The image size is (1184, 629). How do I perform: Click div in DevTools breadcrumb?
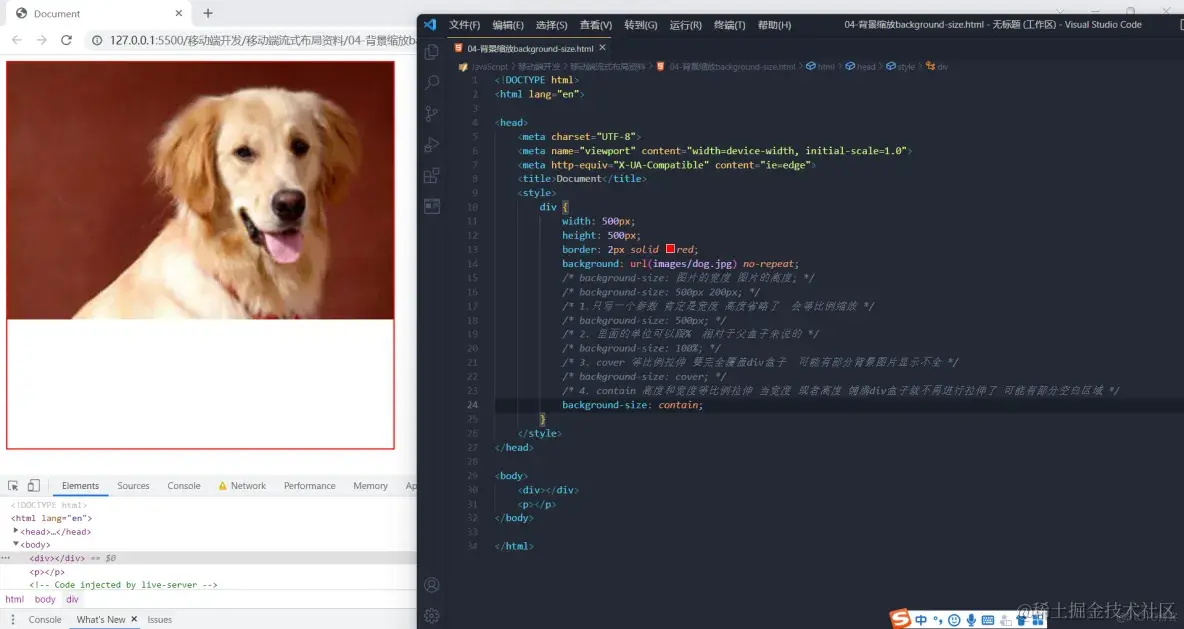point(72,600)
